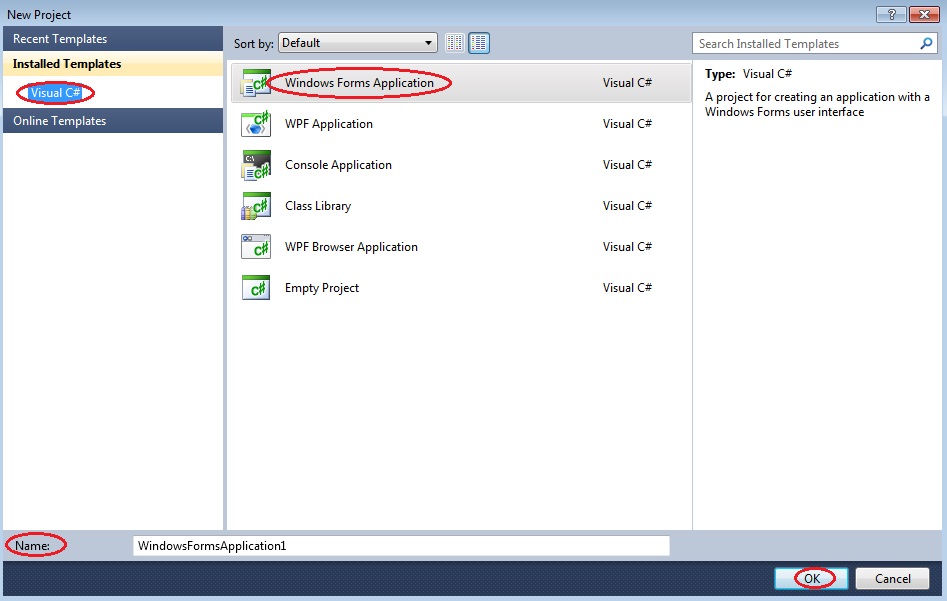Select the Class Library name

(318, 206)
